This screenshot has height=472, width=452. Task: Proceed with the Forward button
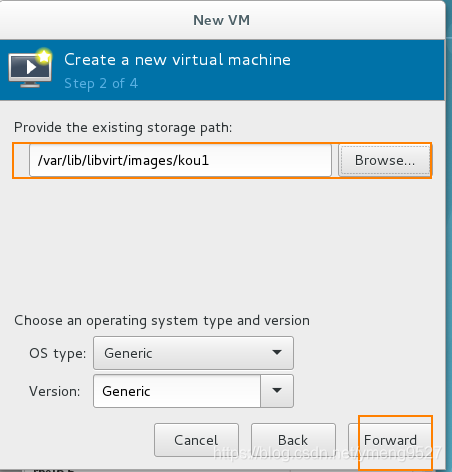[390, 440]
